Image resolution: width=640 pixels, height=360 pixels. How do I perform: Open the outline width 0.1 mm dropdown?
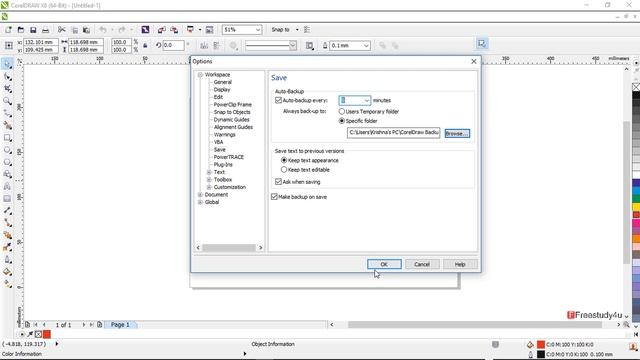tap(366, 46)
